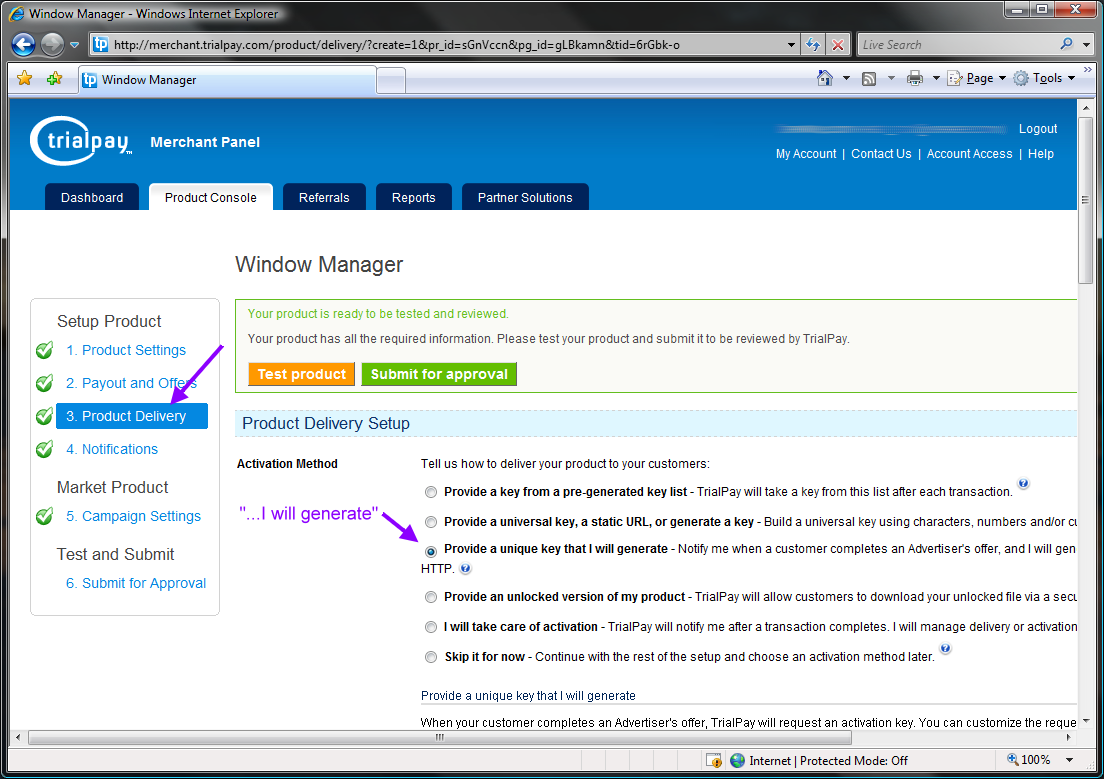This screenshot has width=1104, height=779.
Task: Open the search provider options dropdown
Action: point(1086,44)
